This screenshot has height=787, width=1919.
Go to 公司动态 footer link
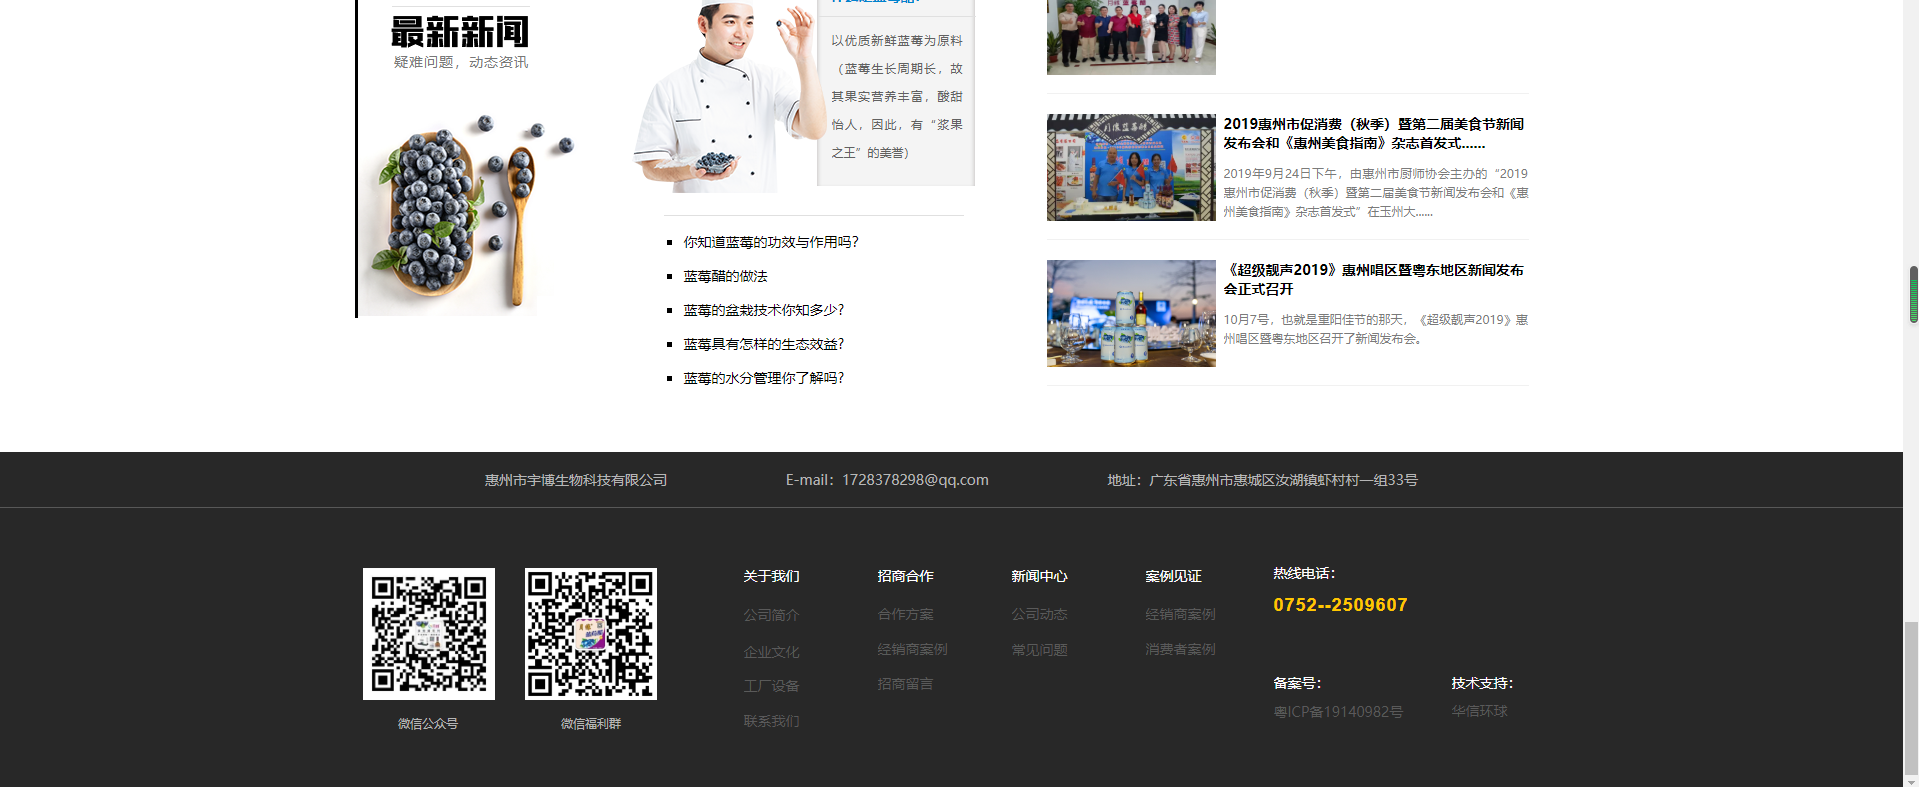pyautogui.click(x=1039, y=614)
